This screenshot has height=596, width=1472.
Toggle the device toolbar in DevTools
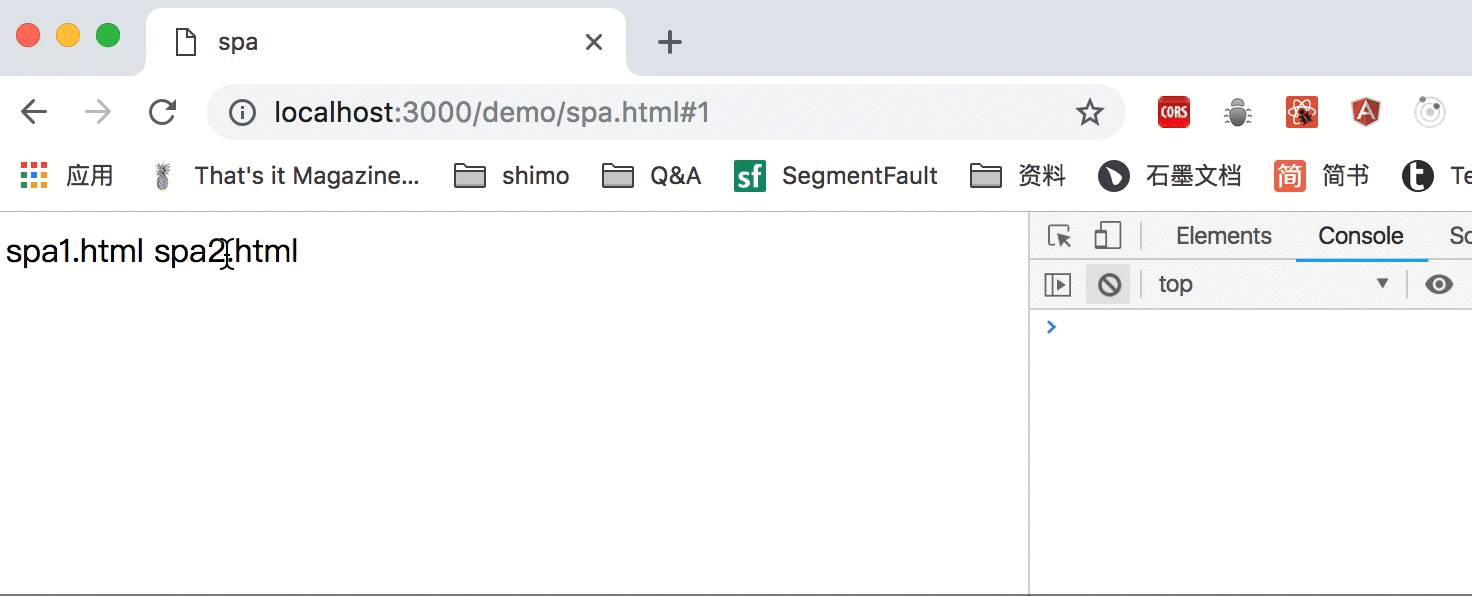[1107, 236]
